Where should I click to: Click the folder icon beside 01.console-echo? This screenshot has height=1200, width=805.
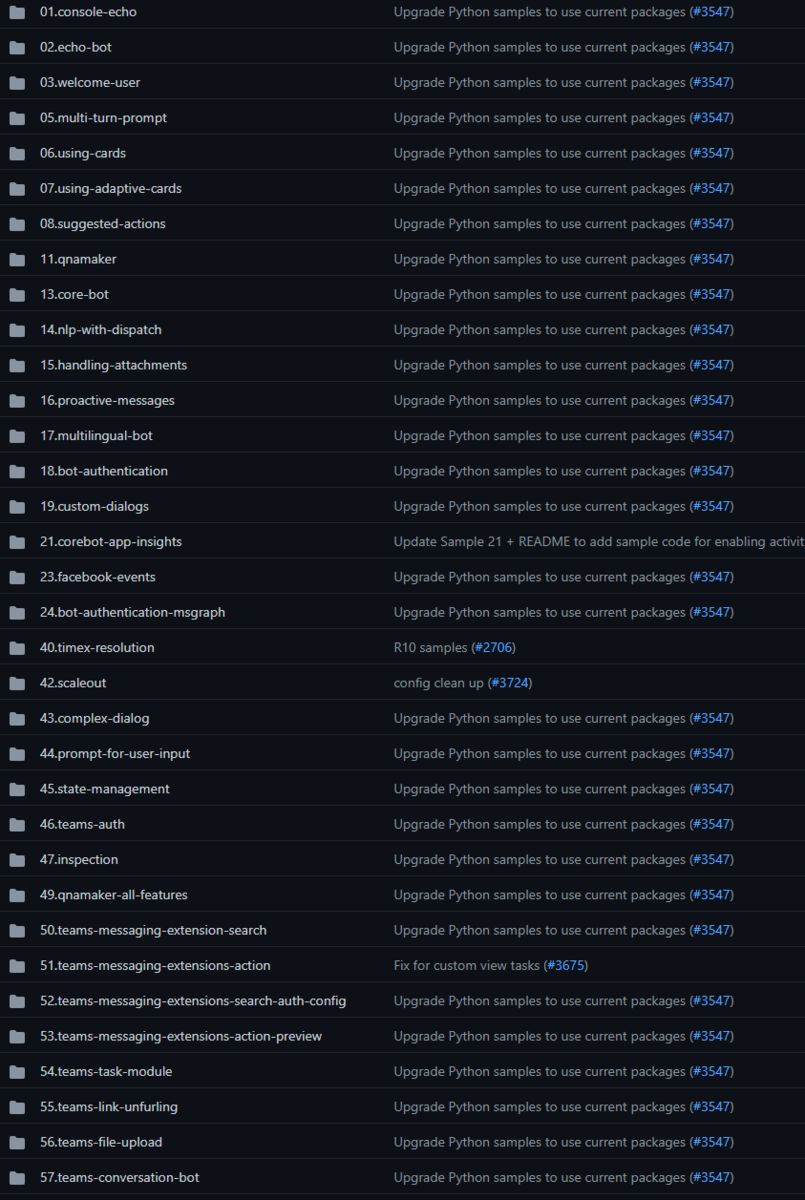pyautogui.click(x=17, y=12)
